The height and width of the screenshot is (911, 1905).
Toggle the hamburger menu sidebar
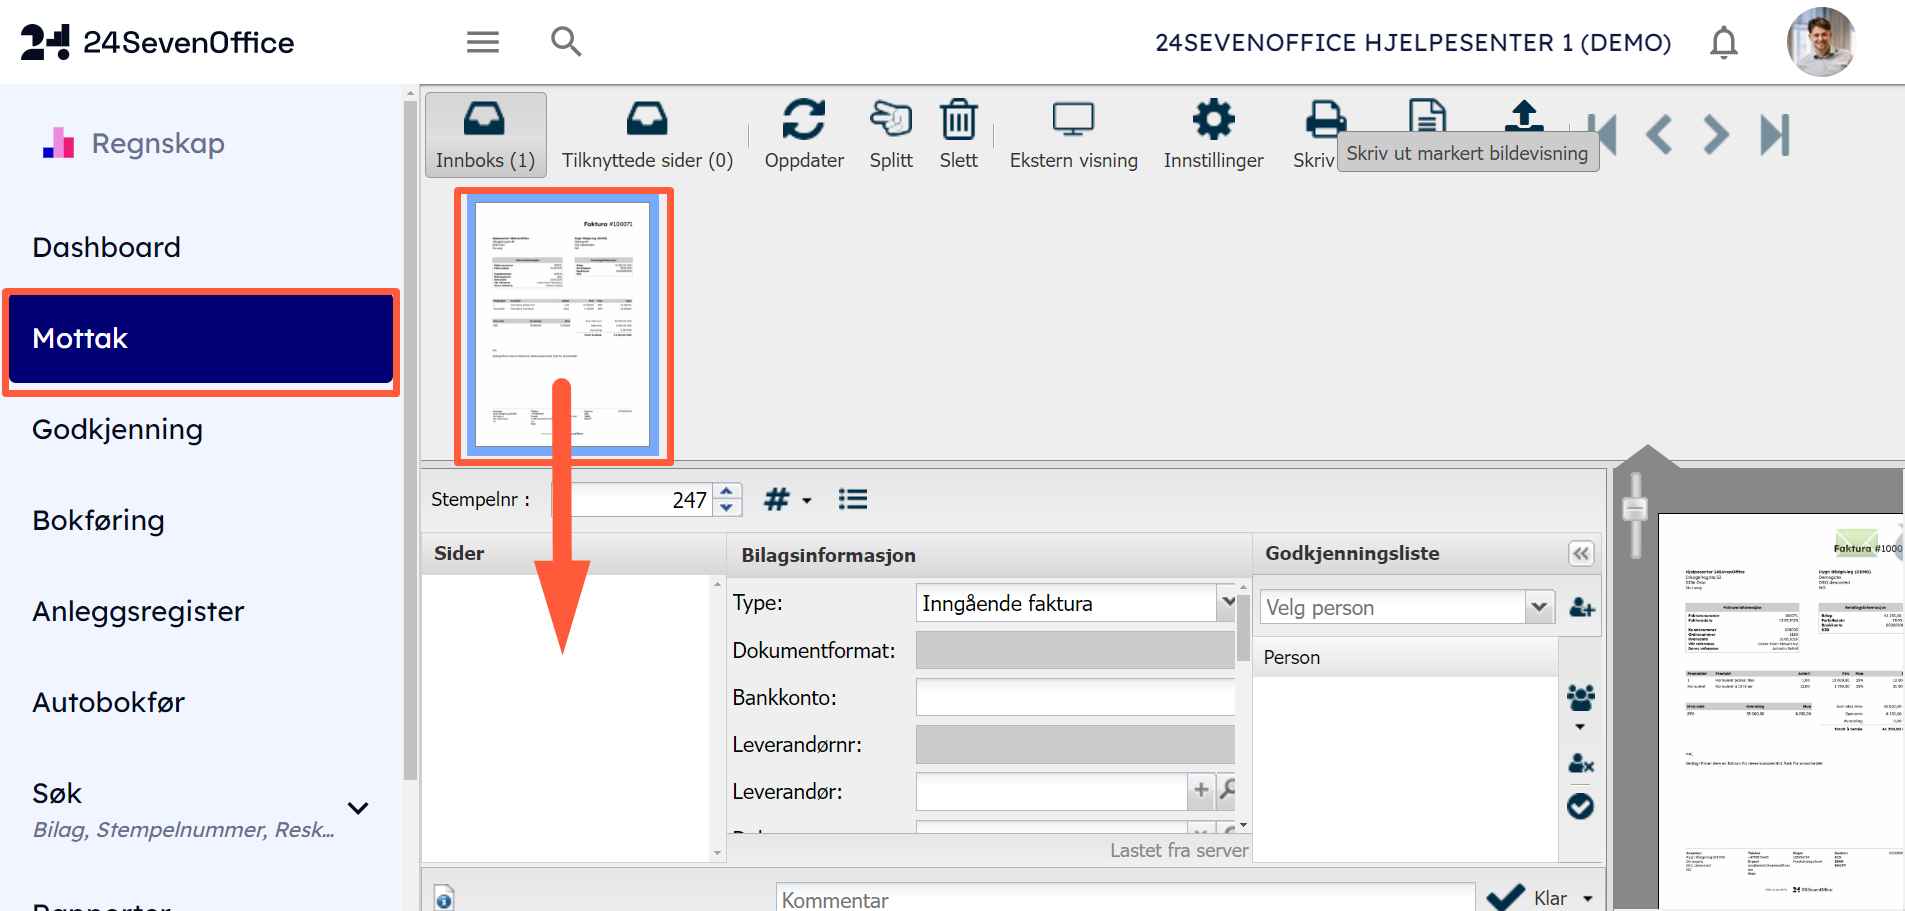pyautogui.click(x=483, y=42)
